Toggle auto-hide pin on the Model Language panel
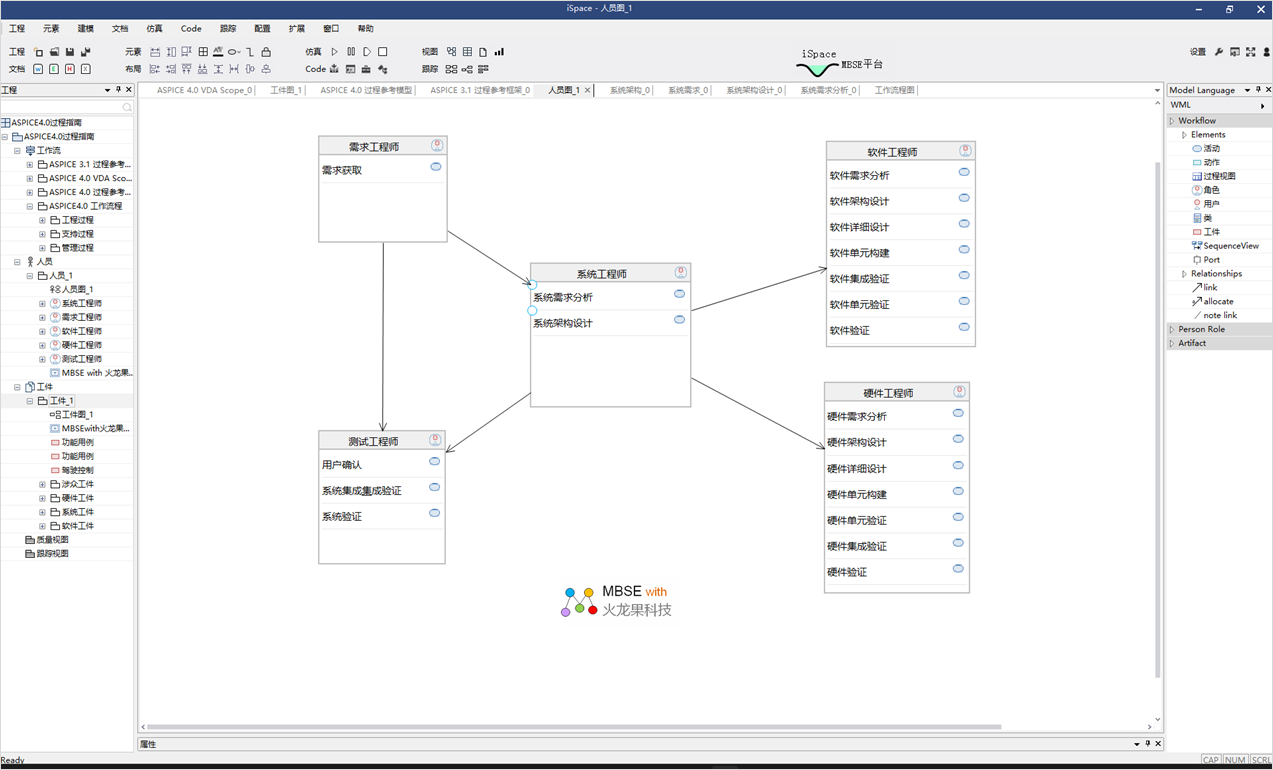 (x=1258, y=90)
